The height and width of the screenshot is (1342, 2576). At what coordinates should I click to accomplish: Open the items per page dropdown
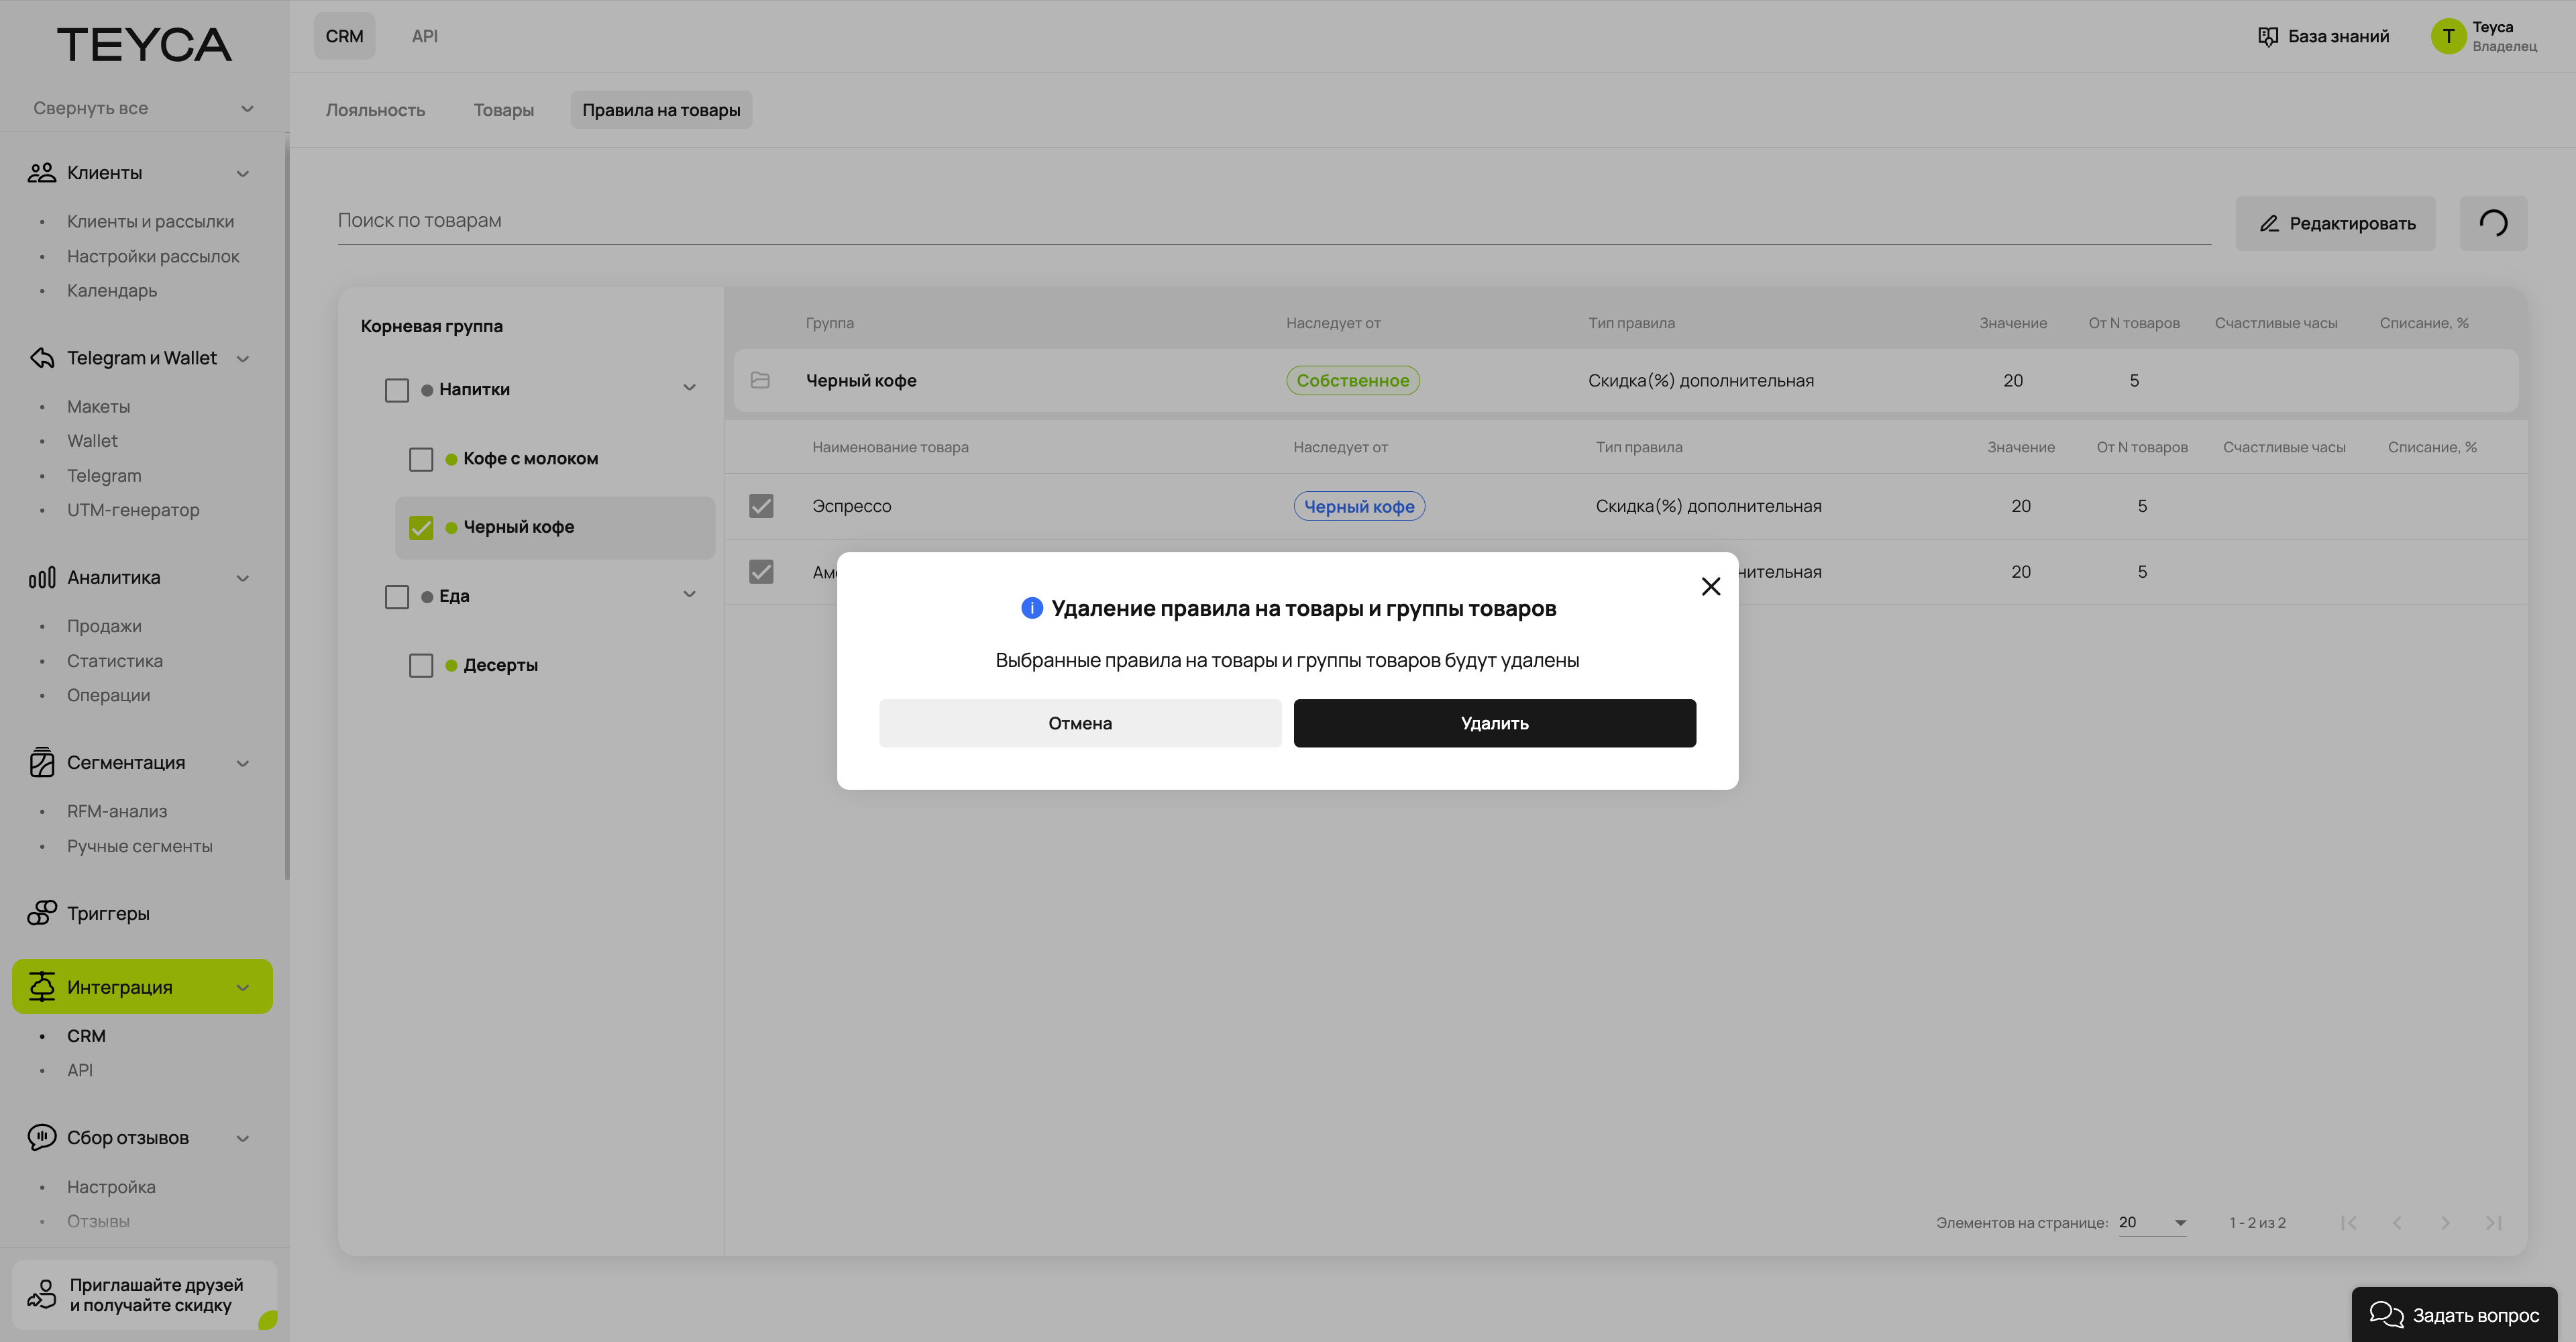[x=2152, y=1222]
